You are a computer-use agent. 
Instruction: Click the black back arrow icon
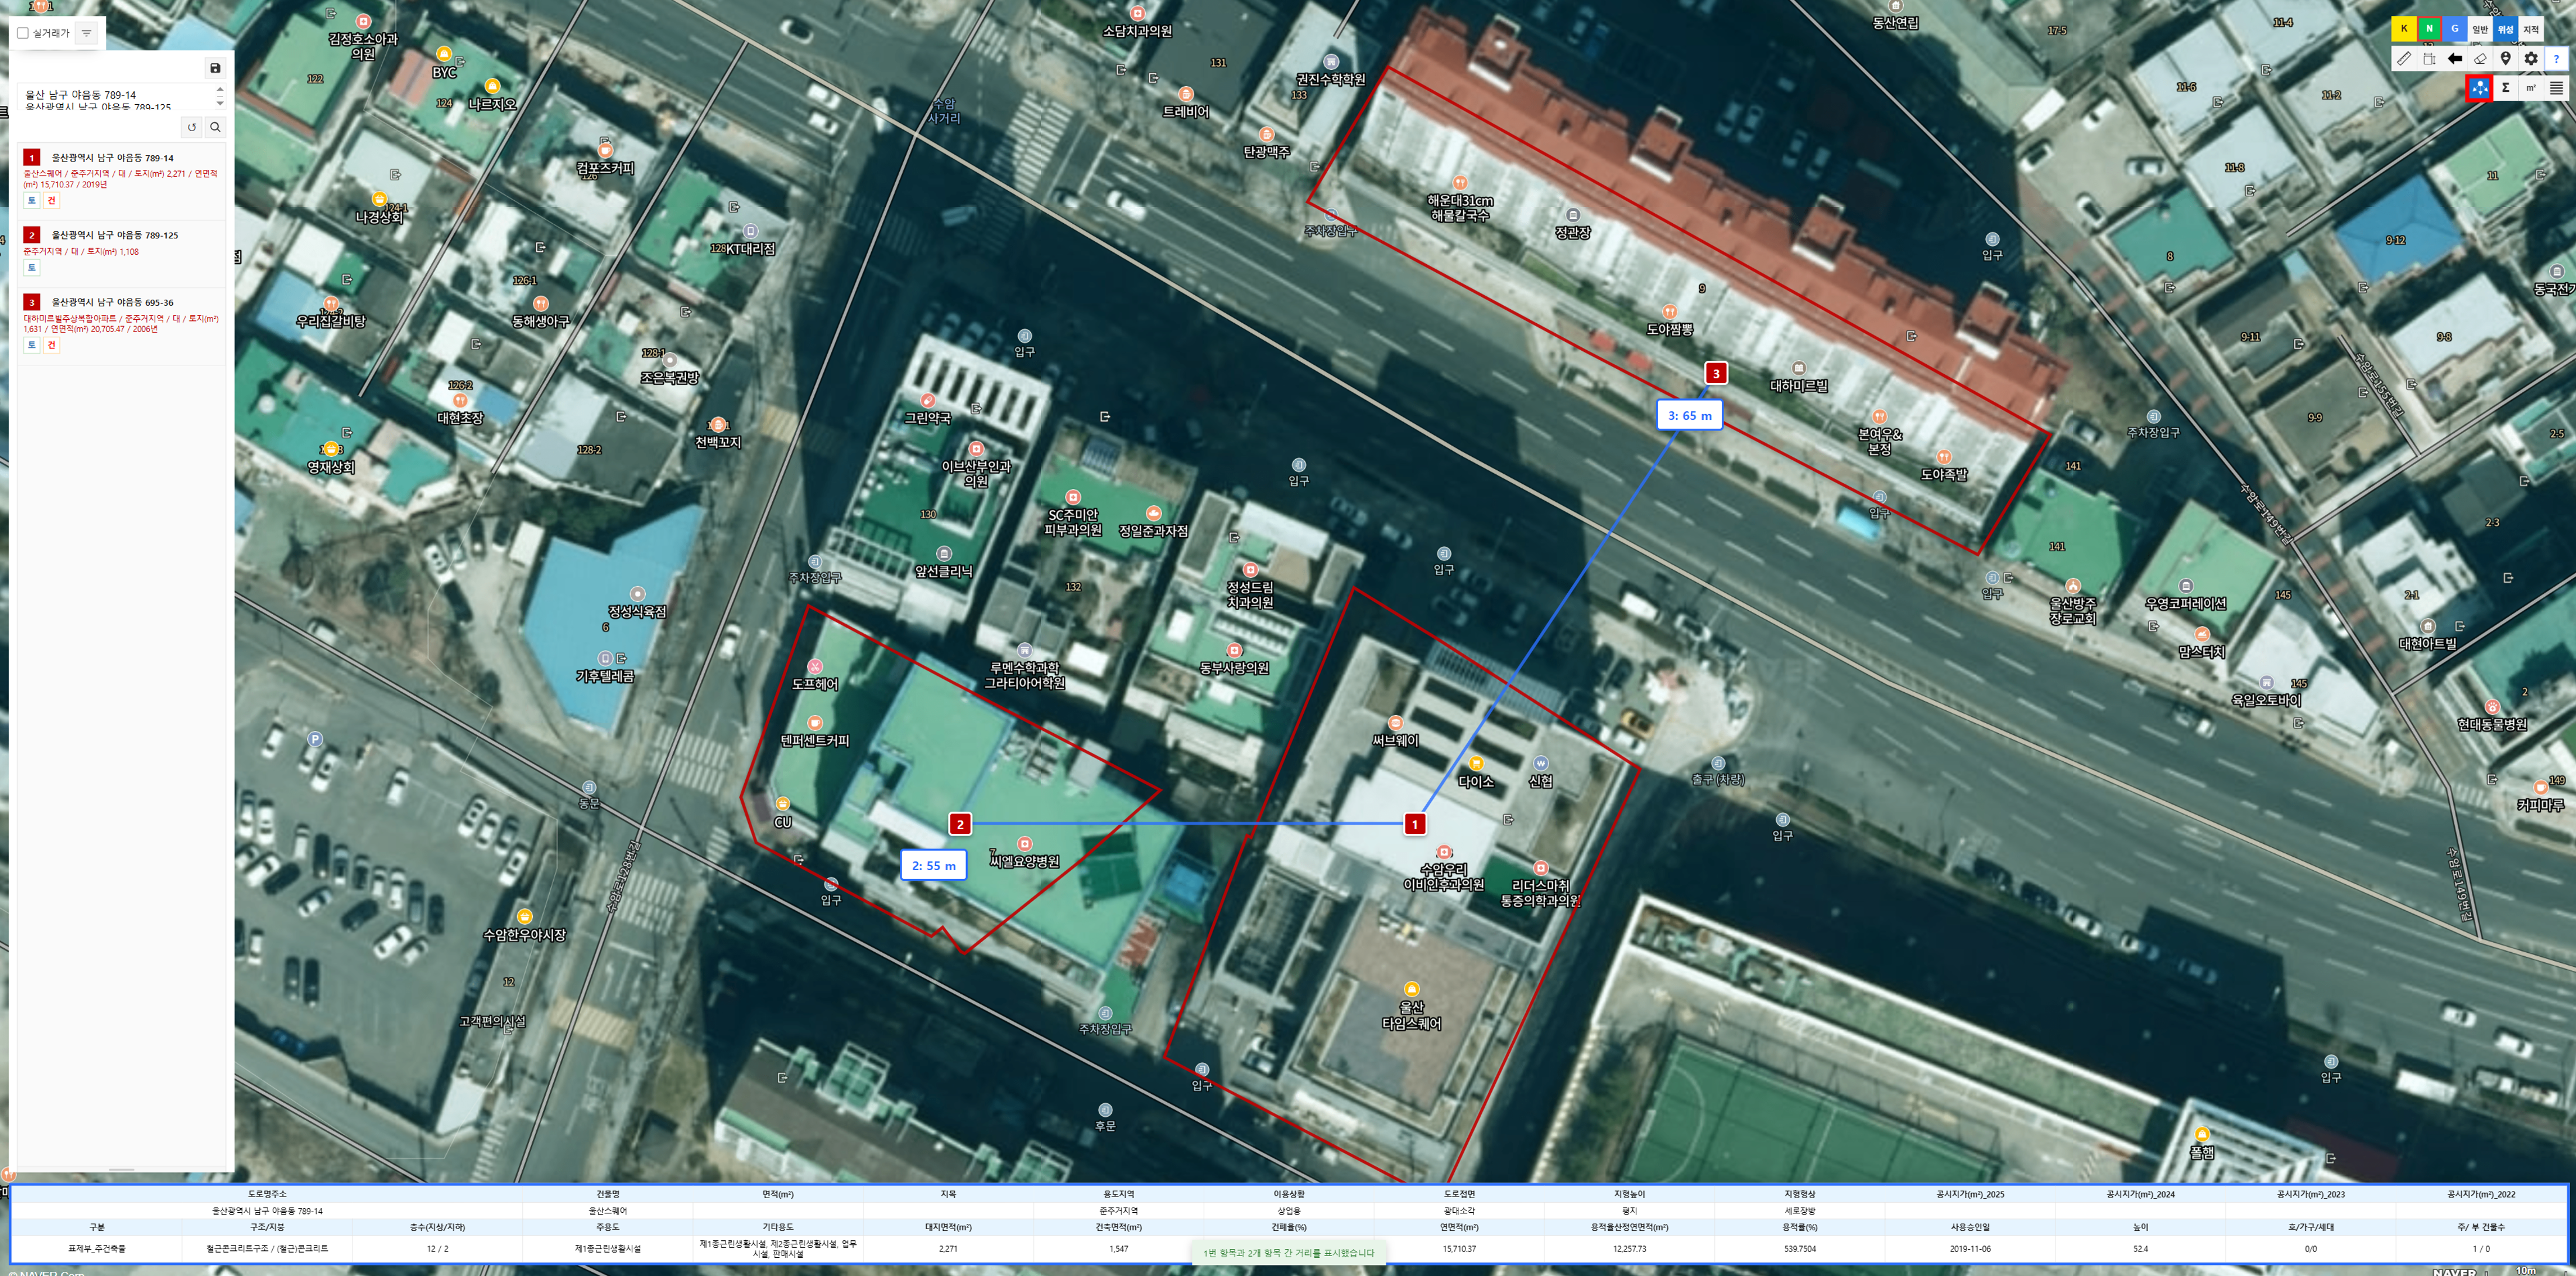coord(2455,59)
